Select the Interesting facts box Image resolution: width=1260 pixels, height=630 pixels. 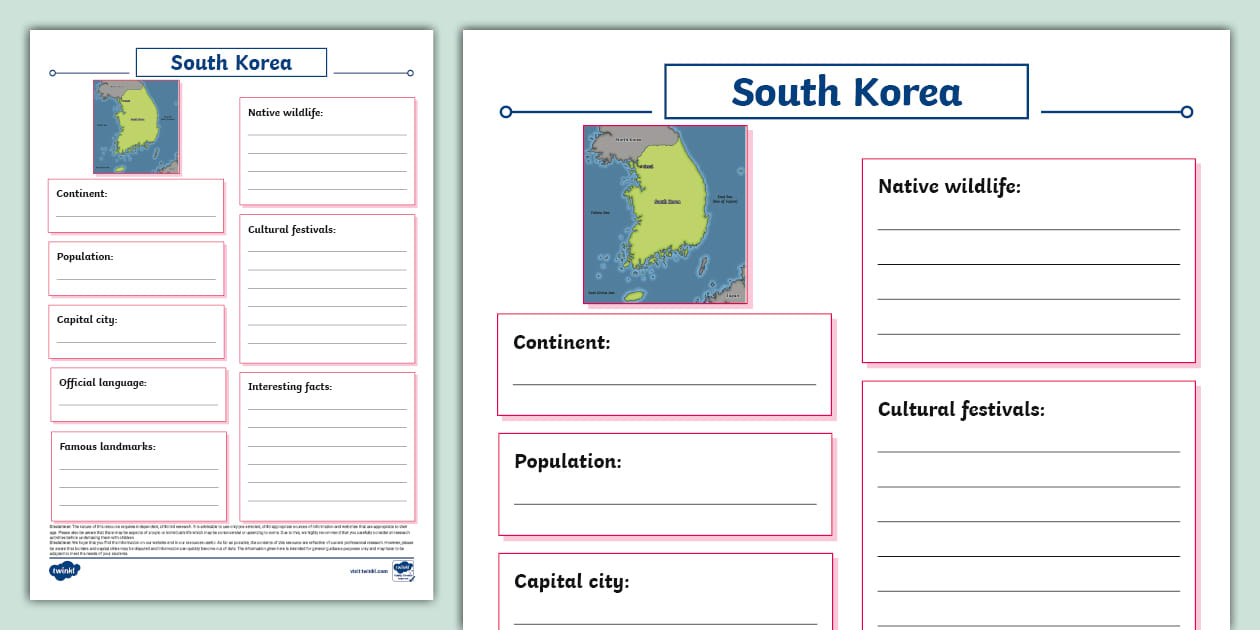(x=327, y=447)
